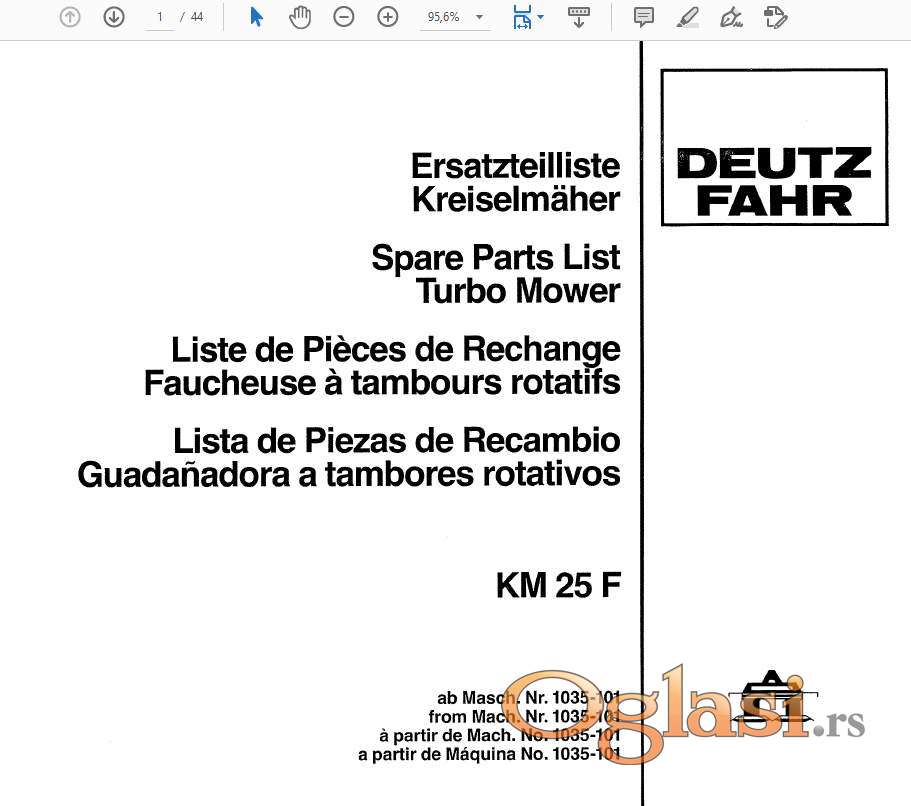911x806 pixels.
Task: Click Faucheuse à tambours rotatifs text
Action: coord(382,383)
